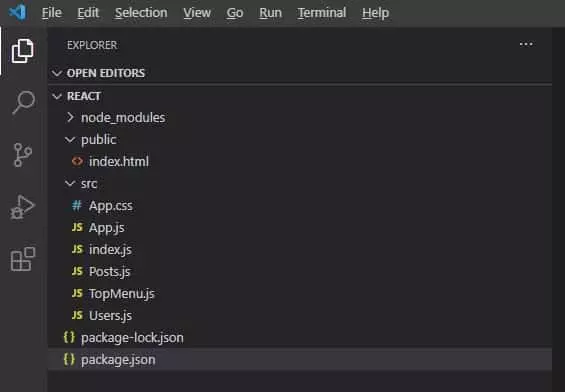Collapse the REACT project root
This screenshot has height=392, width=565.
click(x=57, y=96)
